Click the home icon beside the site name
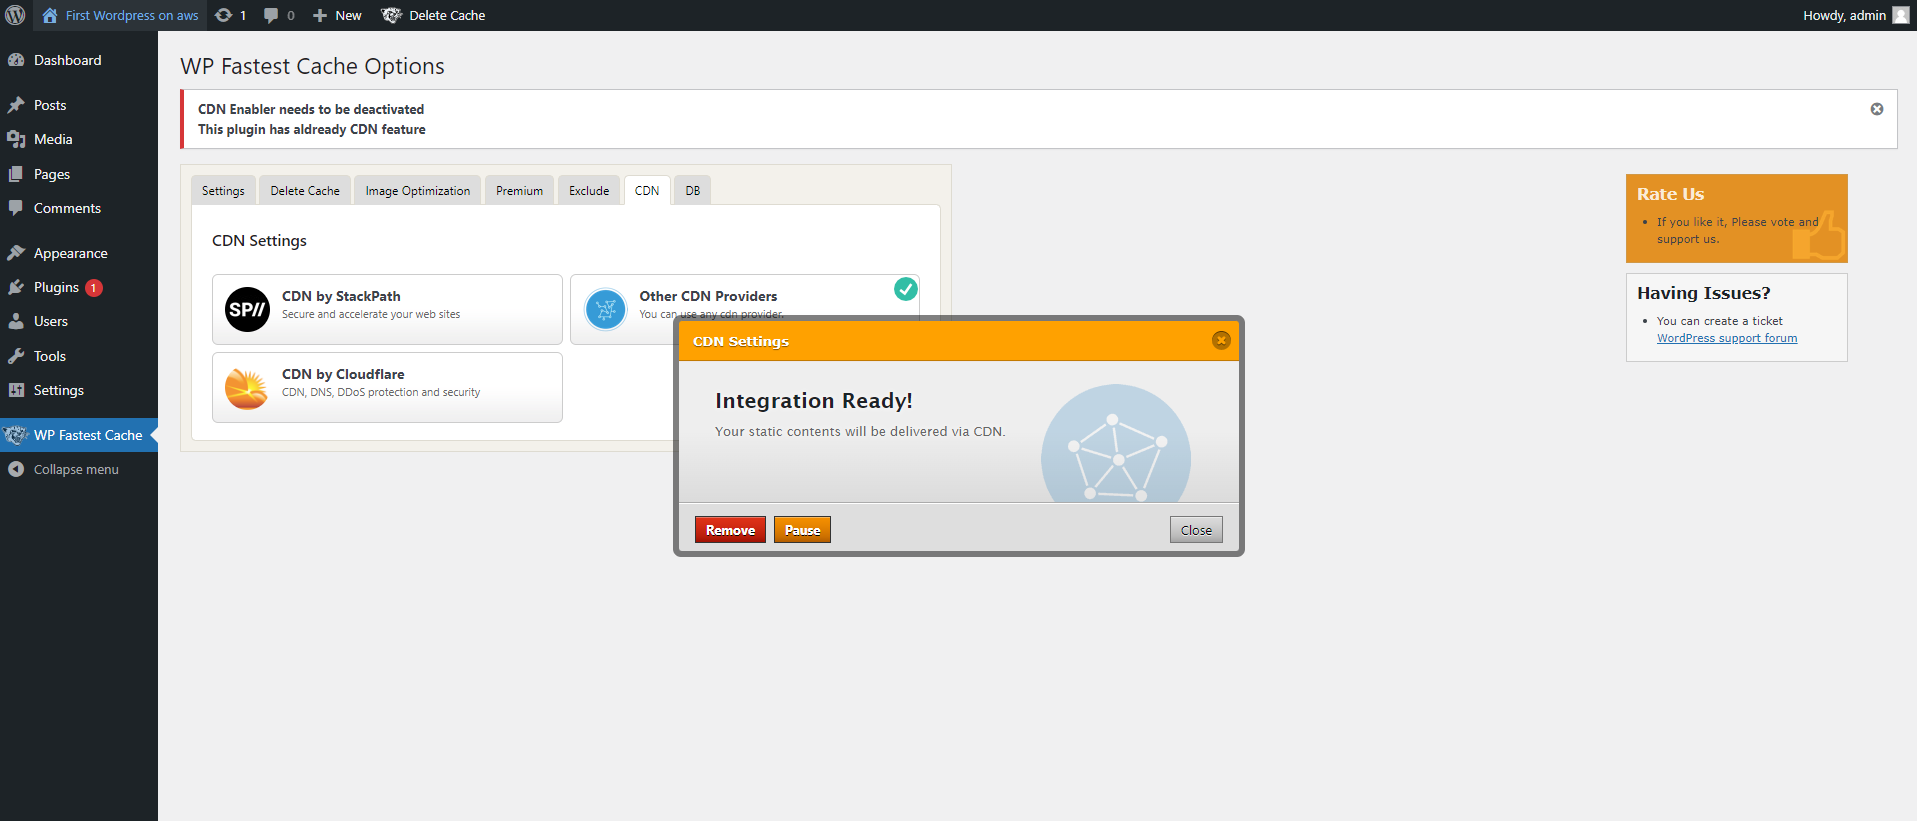Image resolution: width=1917 pixels, height=821 pixels. point(50,15)
